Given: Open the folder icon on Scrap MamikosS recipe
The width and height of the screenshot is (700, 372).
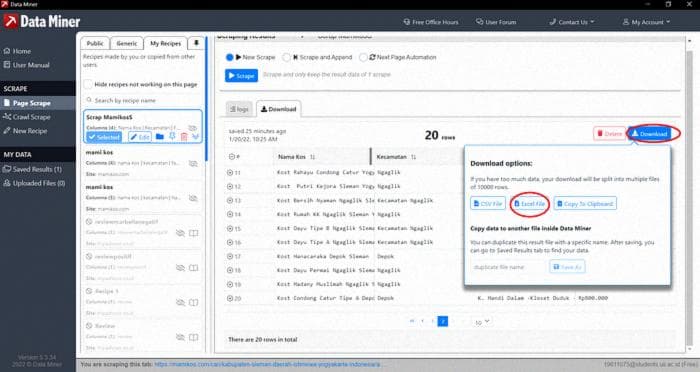Looking at the screenshot, I should (x=159, y=137).
